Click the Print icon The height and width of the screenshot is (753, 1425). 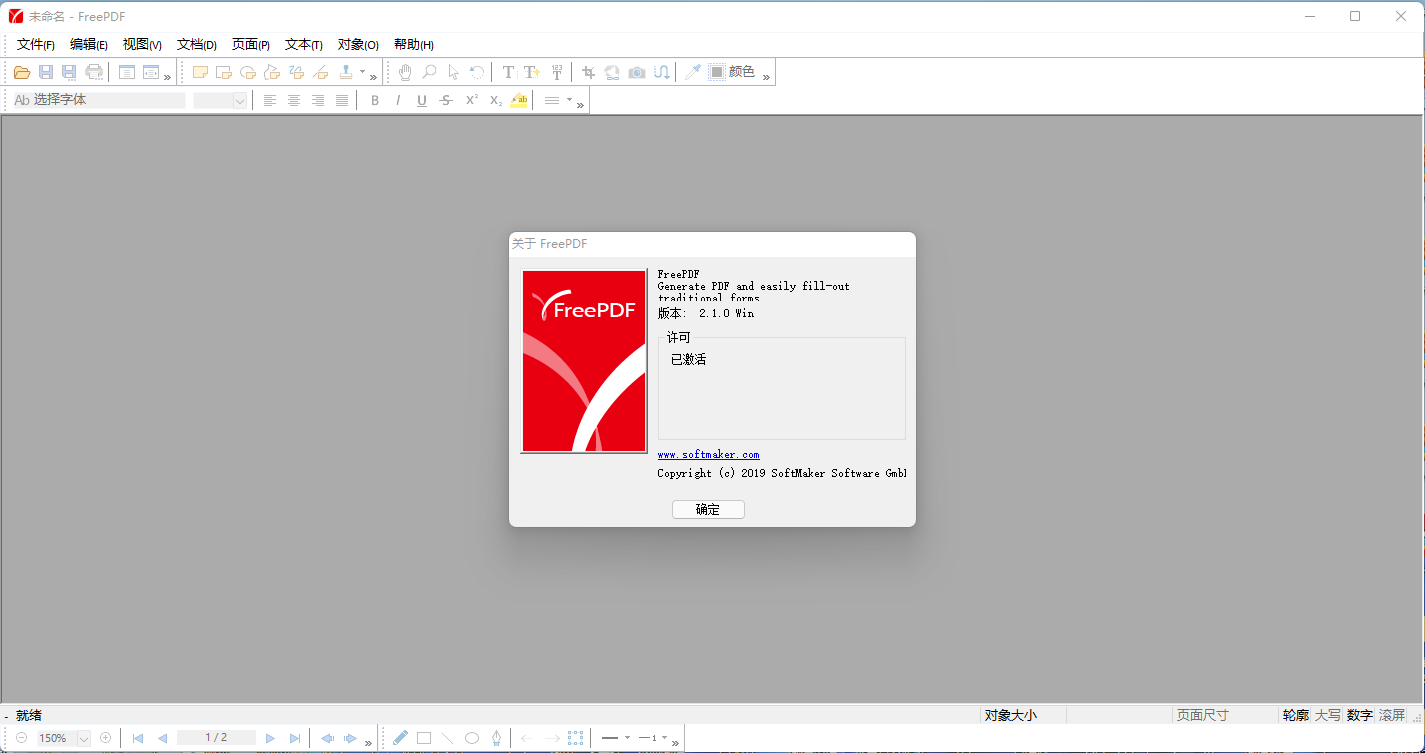click(x=94, y=72)
